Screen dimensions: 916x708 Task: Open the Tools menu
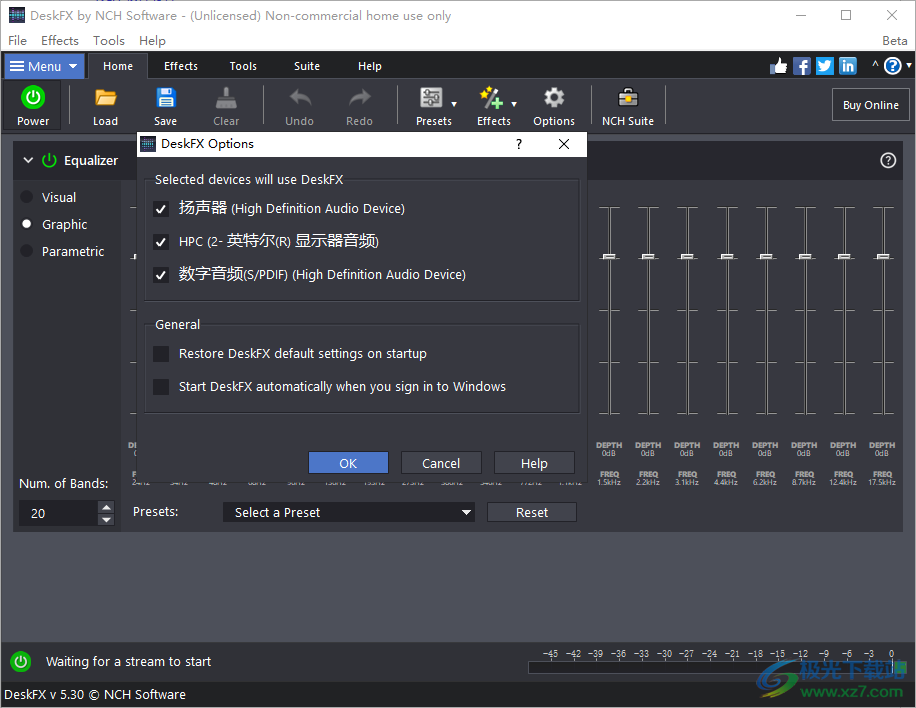(x=108, y=40)
